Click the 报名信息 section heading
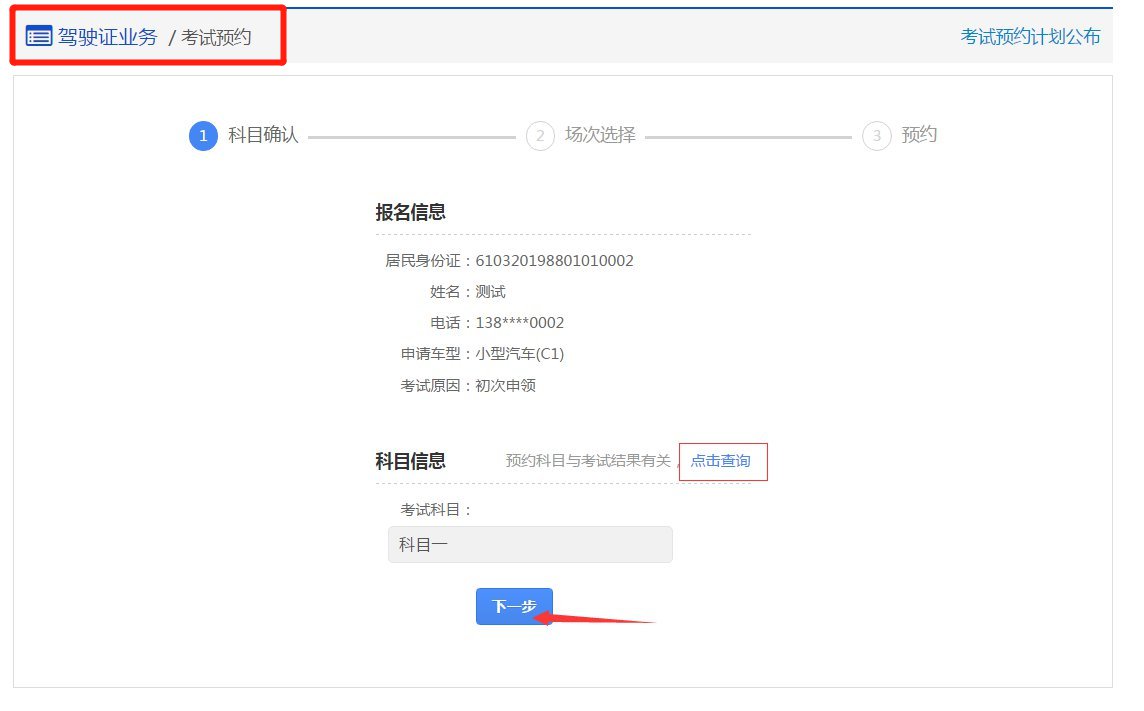Screen dimensions: 1144x711 pyautogui.click(x=410, y=212)
